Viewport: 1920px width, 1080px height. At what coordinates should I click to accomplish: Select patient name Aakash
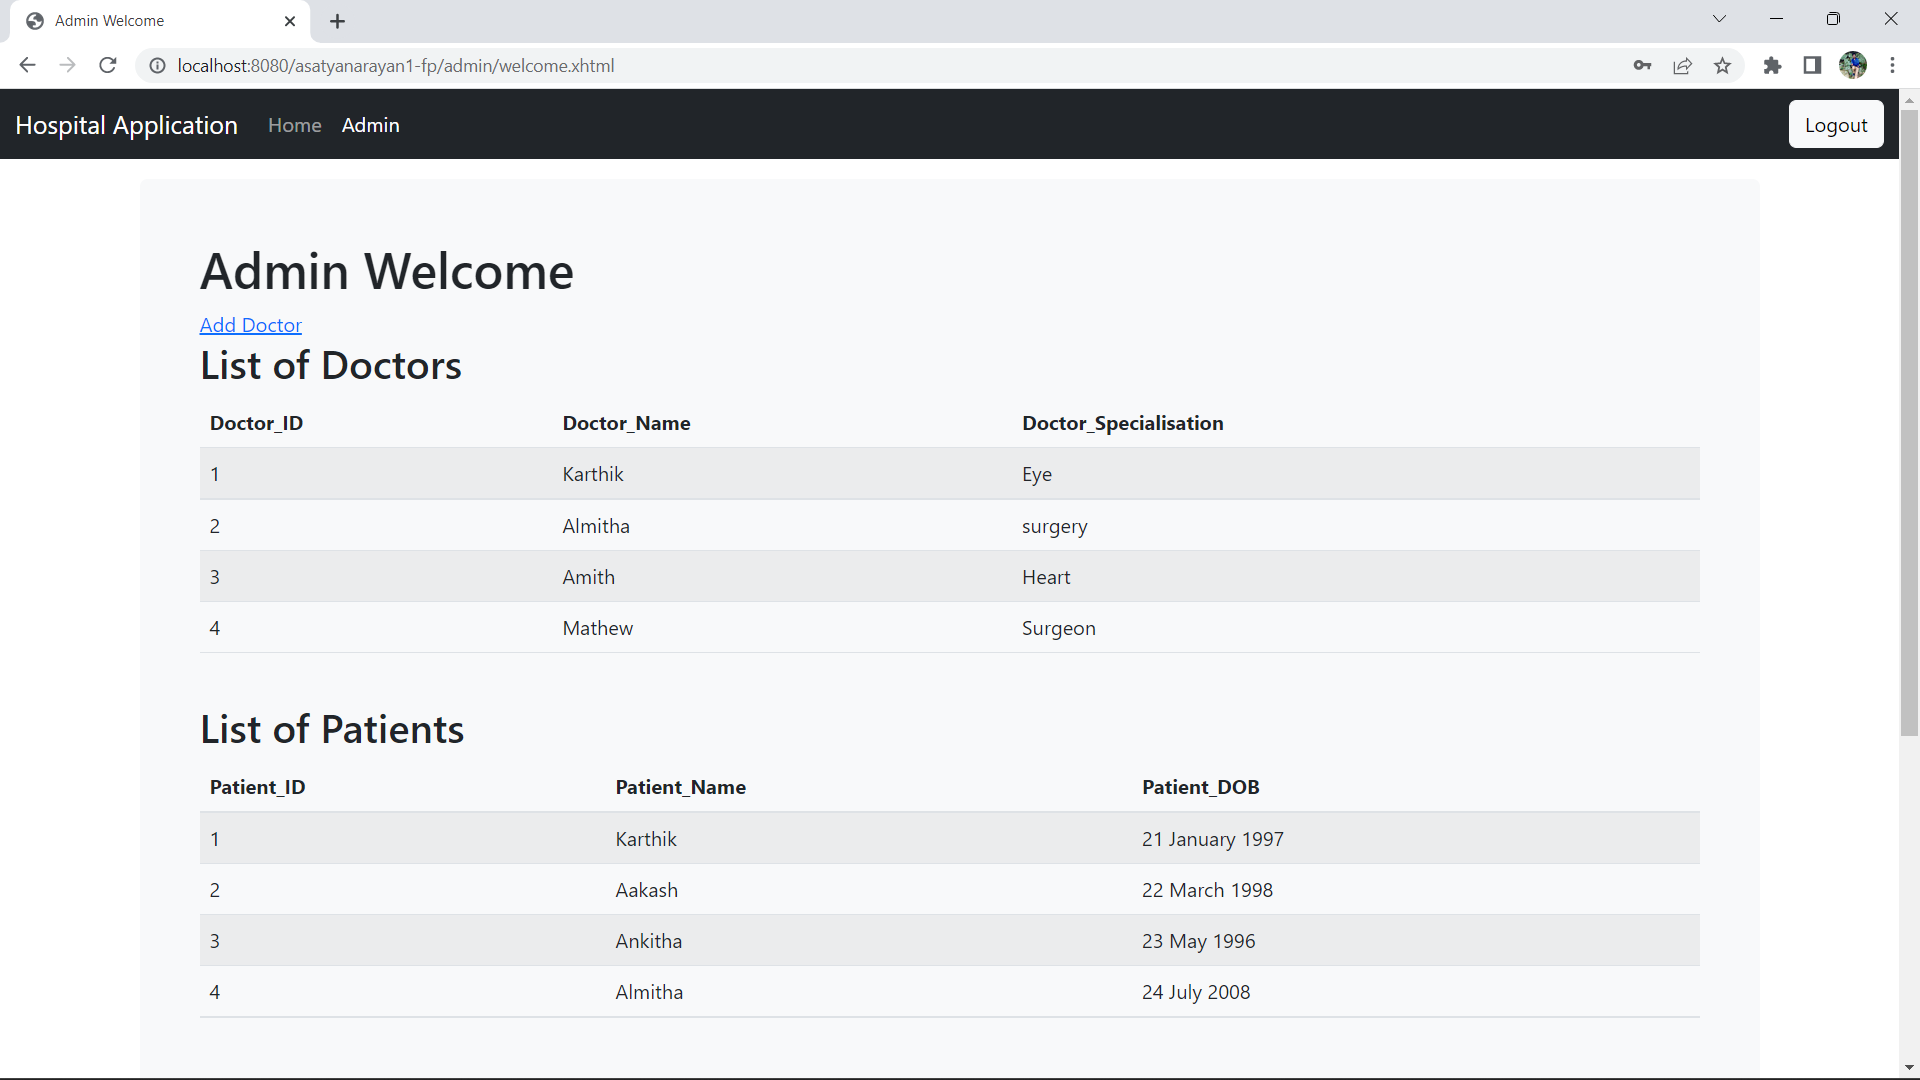pos(647,890)
